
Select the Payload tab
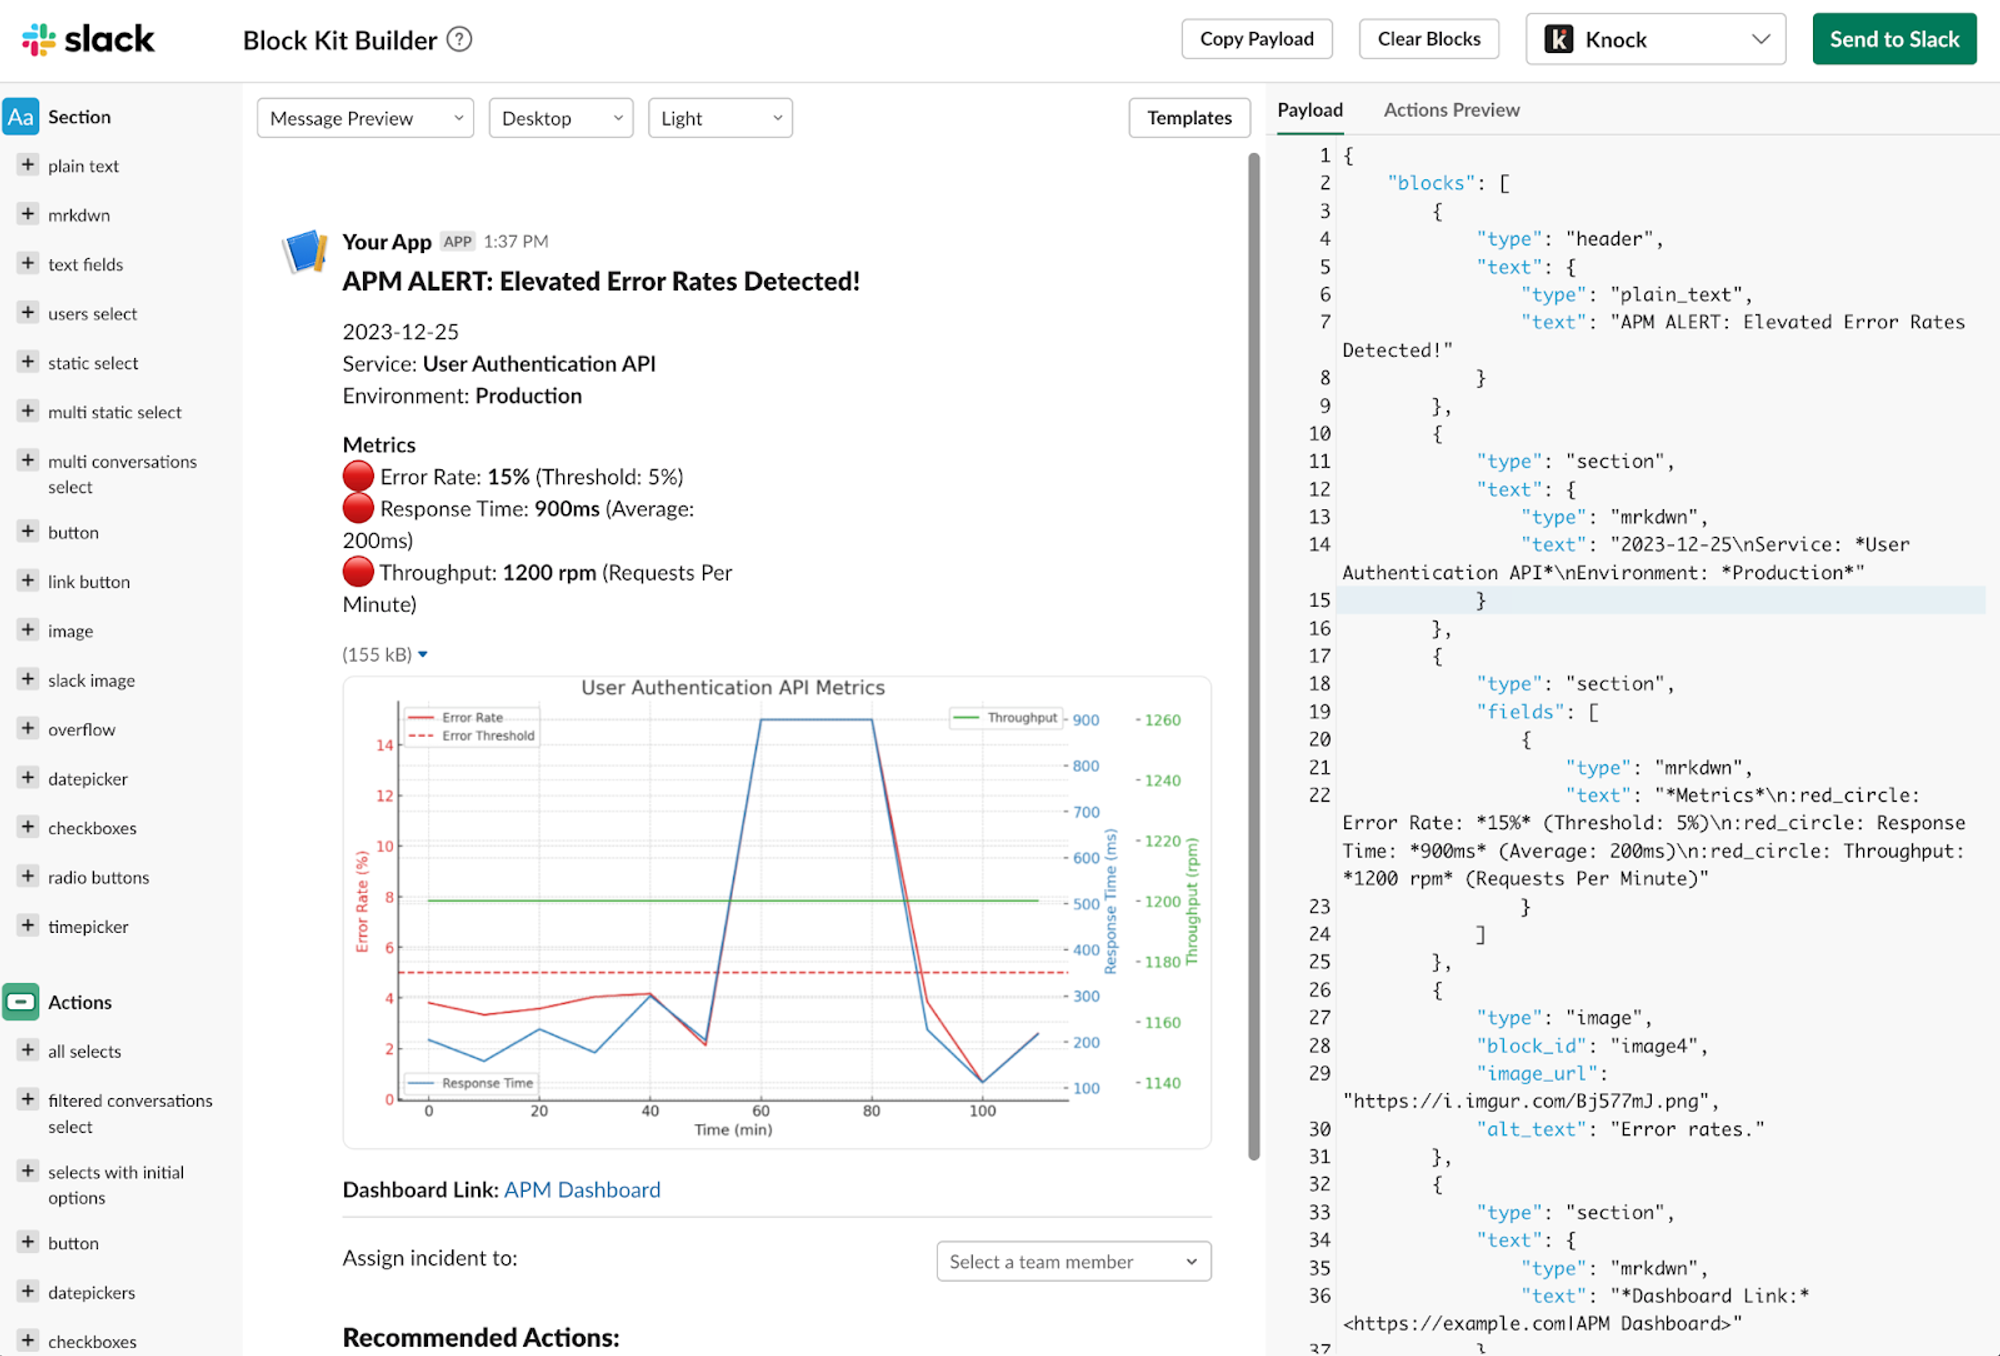point(1309,110)
